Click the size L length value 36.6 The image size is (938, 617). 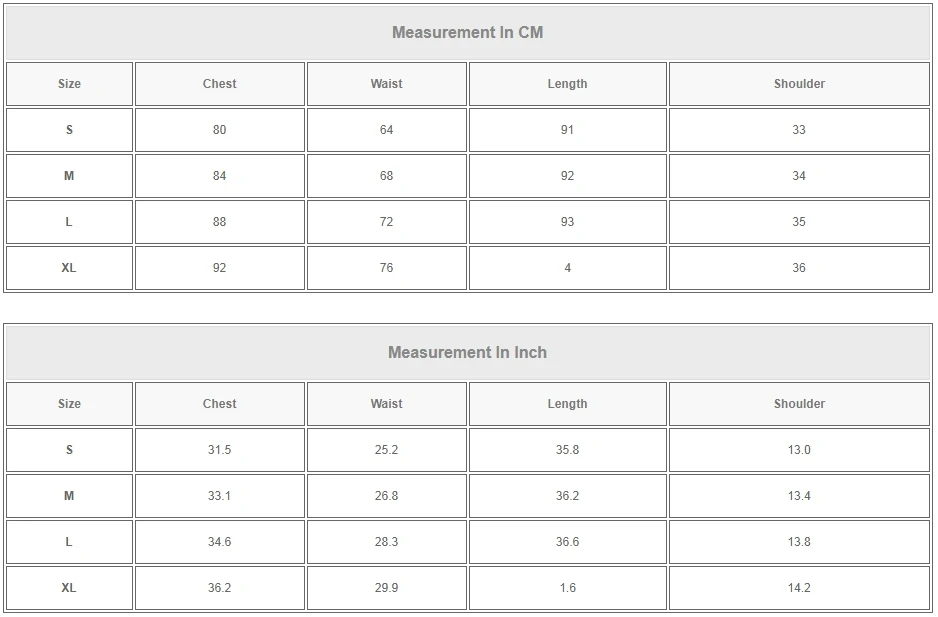(567, 542)
